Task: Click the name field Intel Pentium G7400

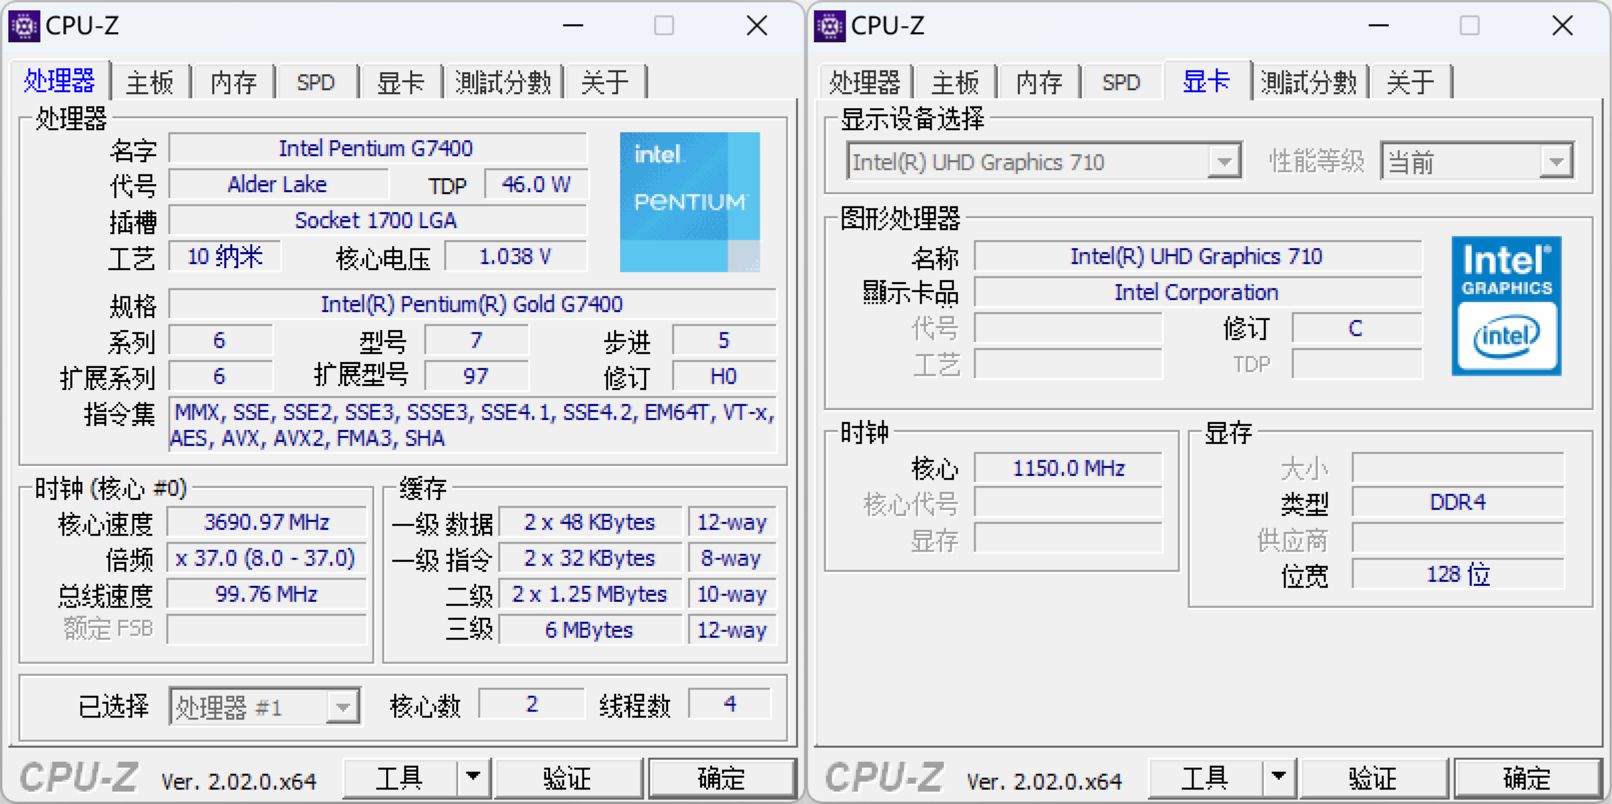Action: tap(377, 148)
